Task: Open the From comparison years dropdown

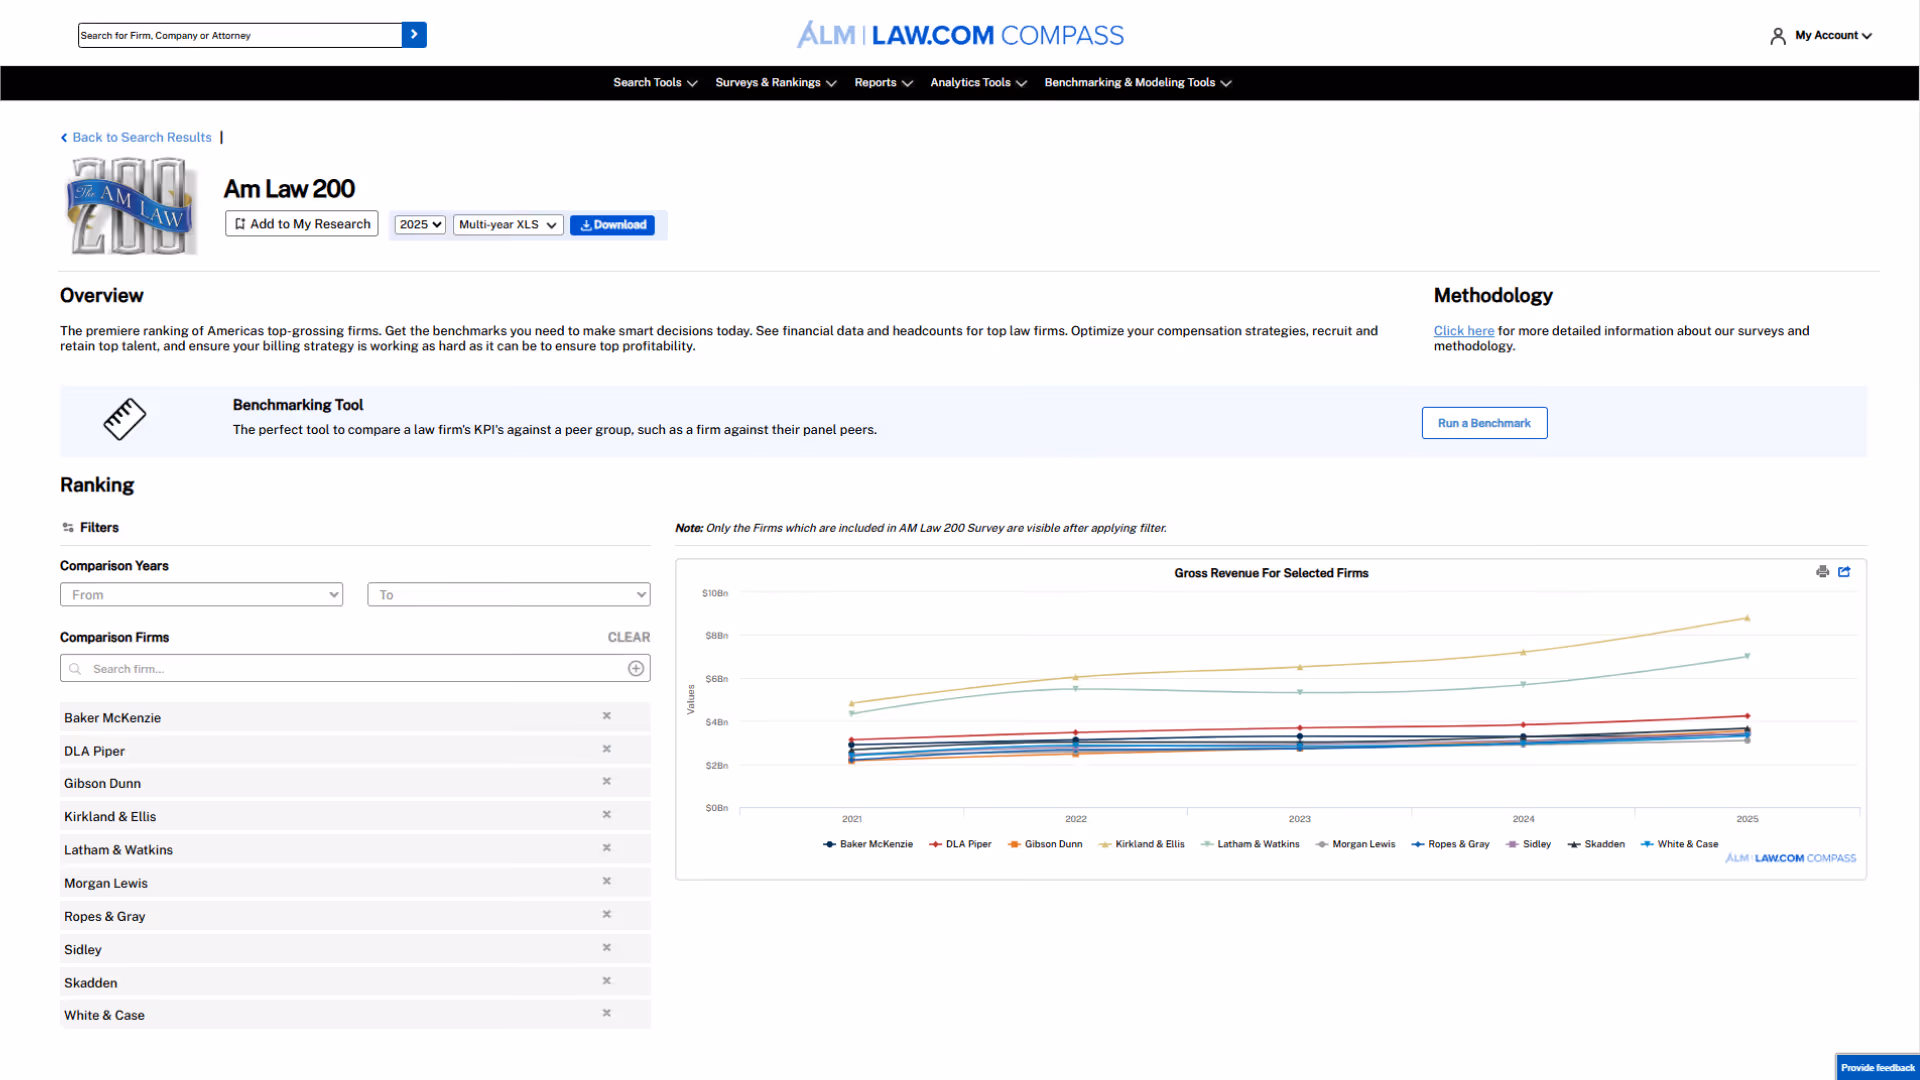Action: (201, 594)
